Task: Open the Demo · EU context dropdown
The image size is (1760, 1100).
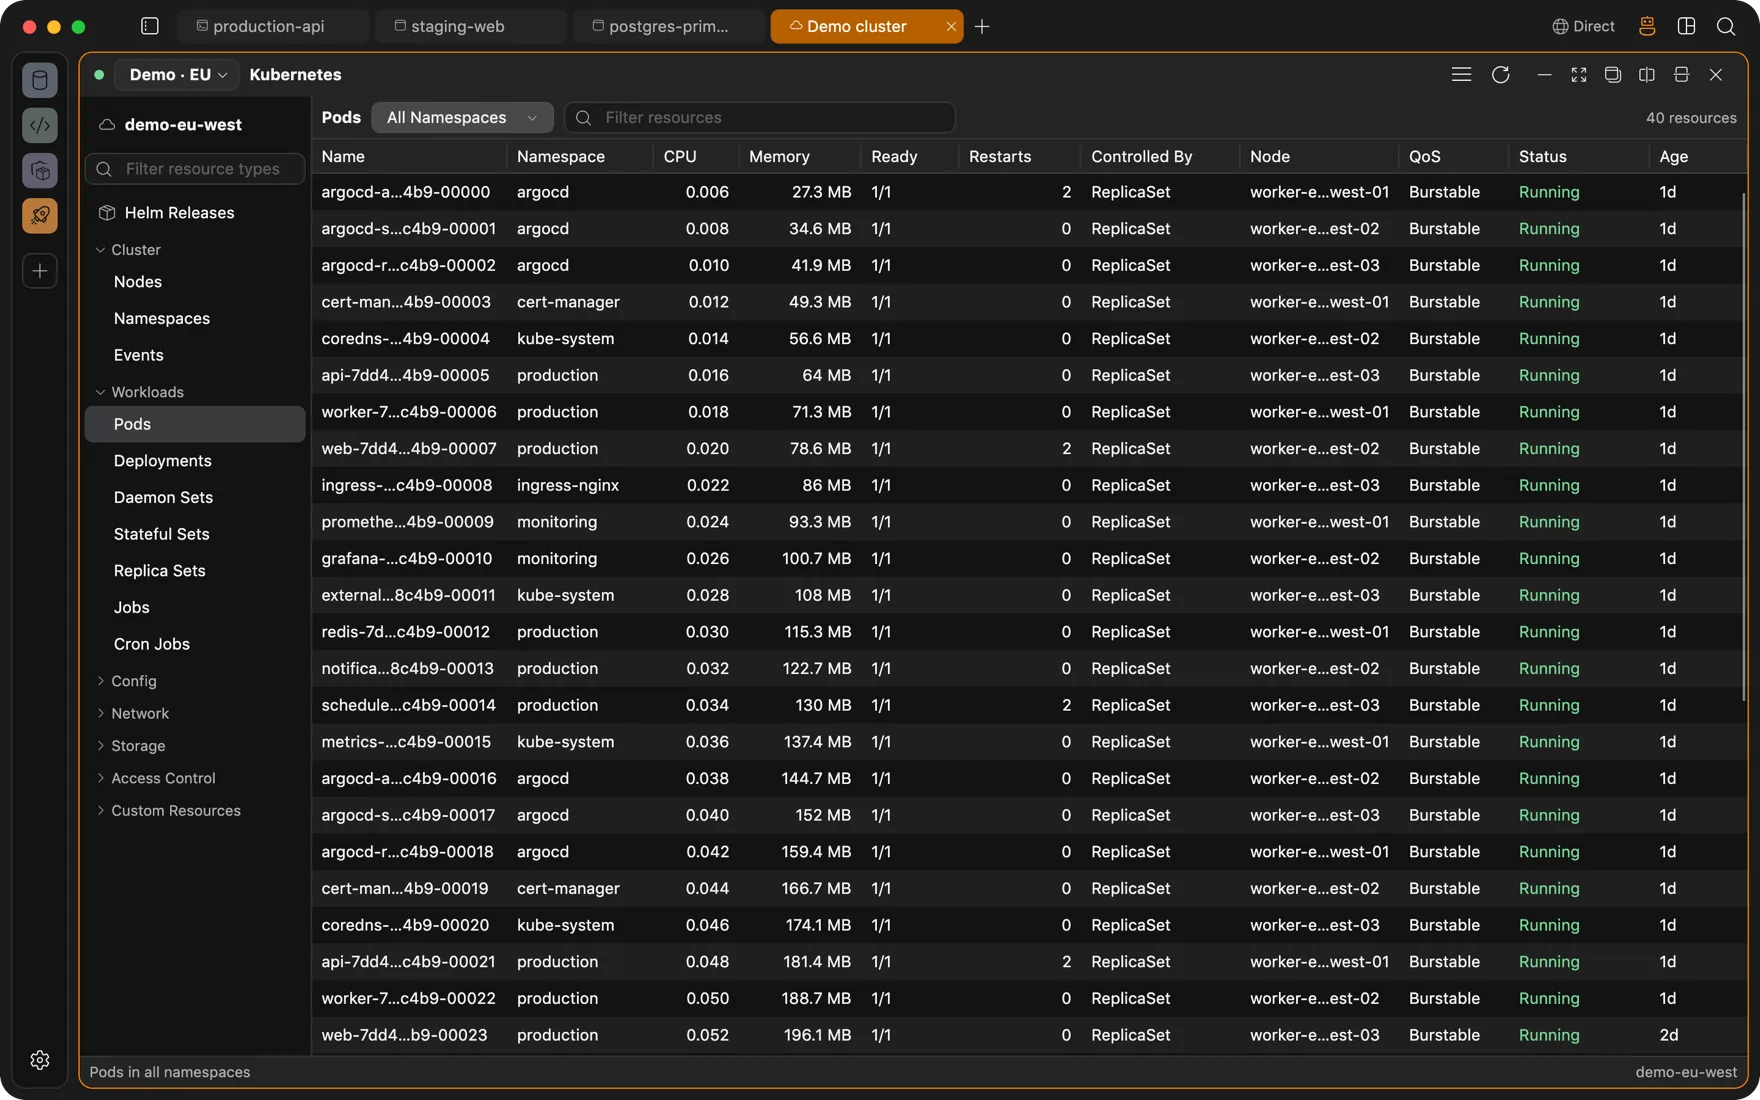Action: [177, 75]
